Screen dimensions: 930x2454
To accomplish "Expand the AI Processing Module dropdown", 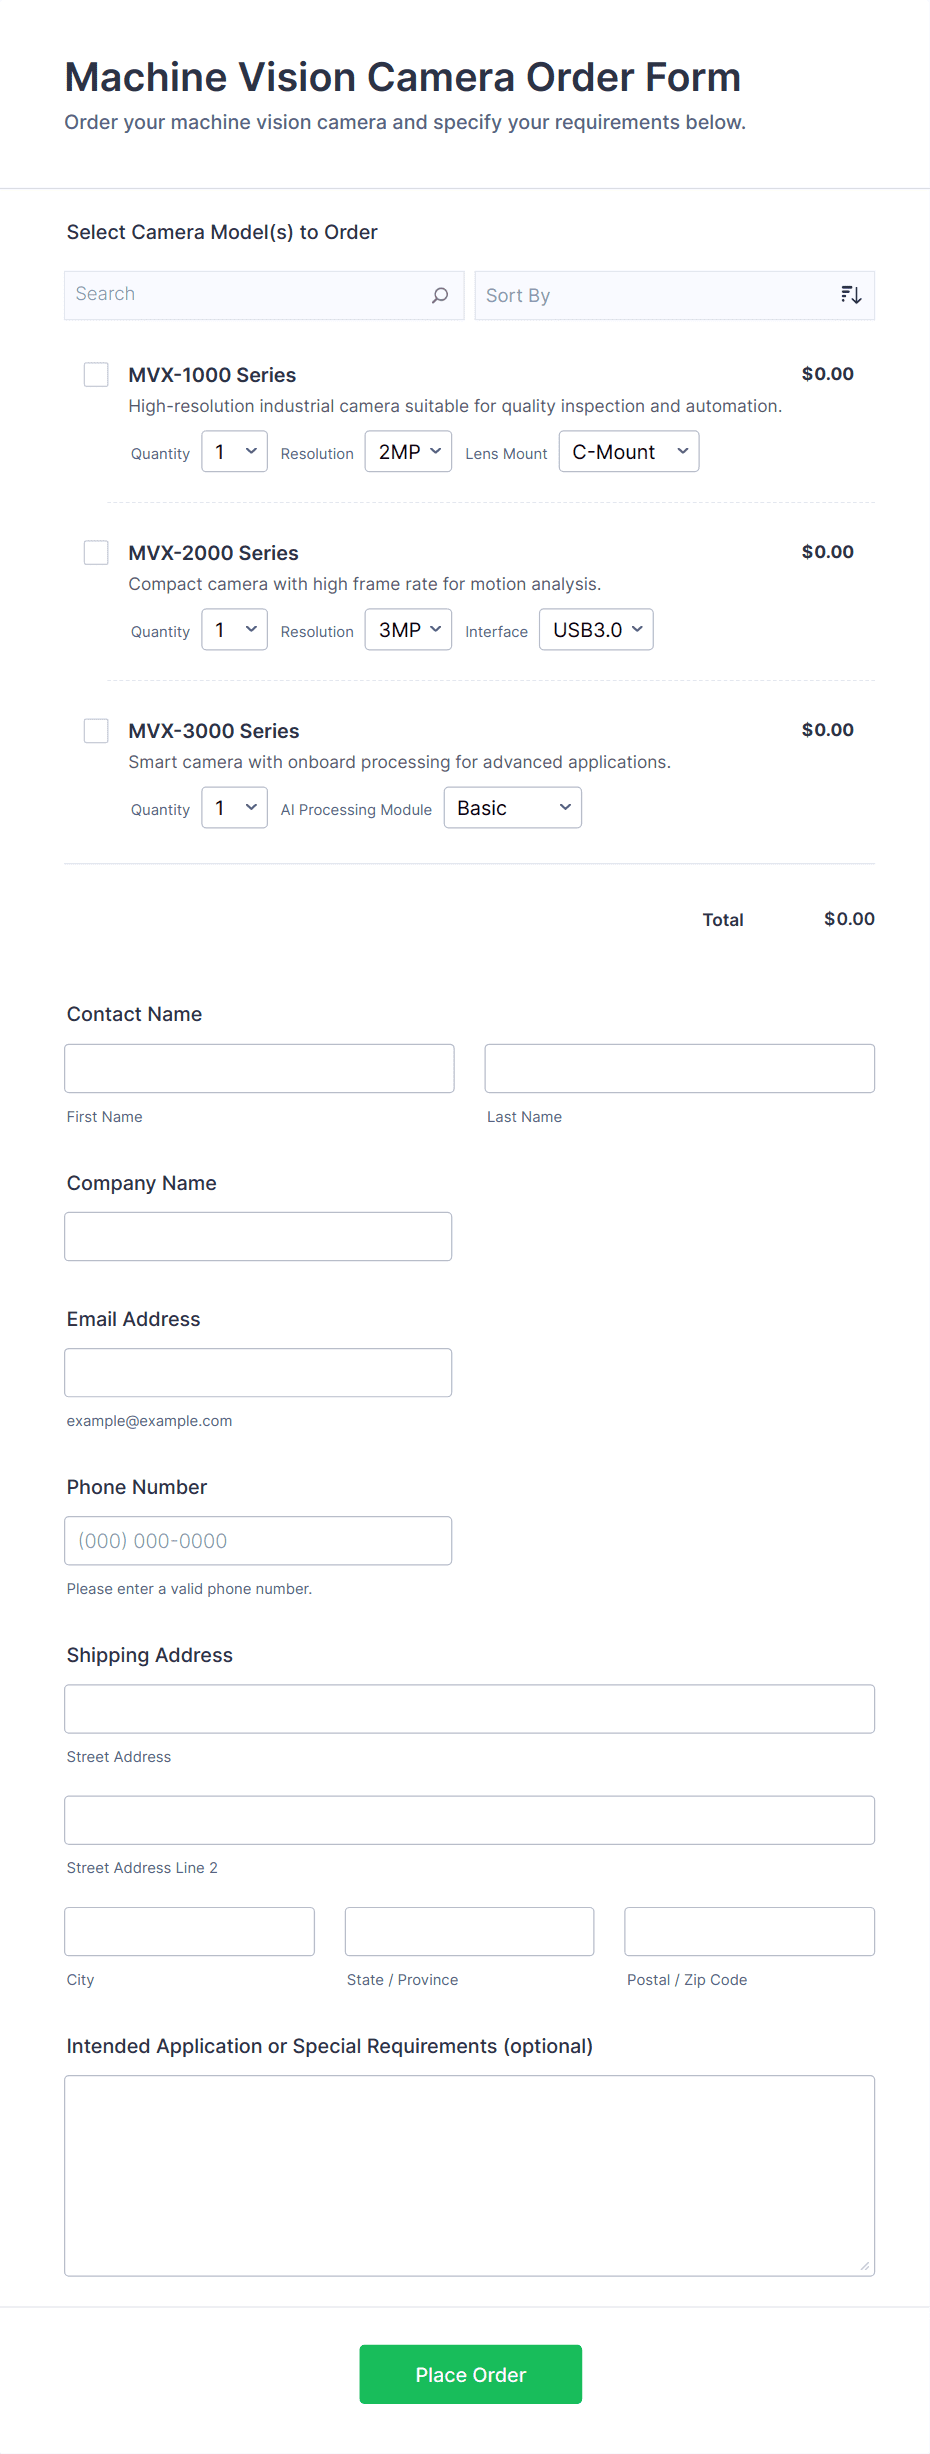I will (512, 808).
